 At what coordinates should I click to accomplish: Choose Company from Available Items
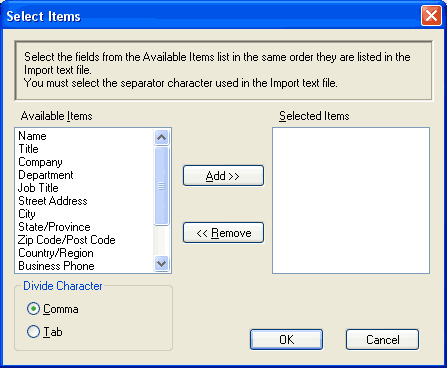tap(40, 162)
